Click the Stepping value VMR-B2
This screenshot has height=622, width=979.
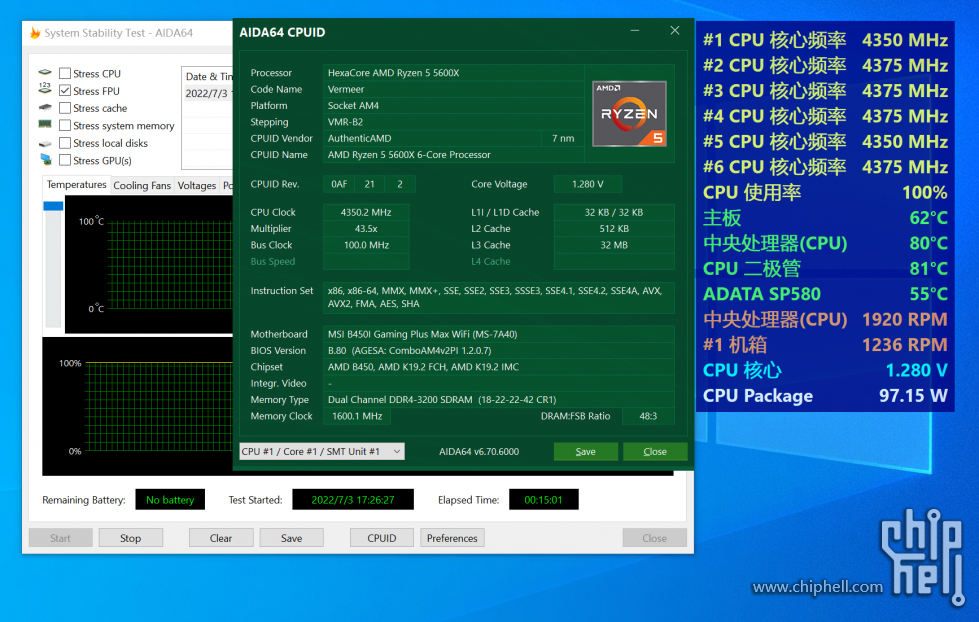pos(454,122)
